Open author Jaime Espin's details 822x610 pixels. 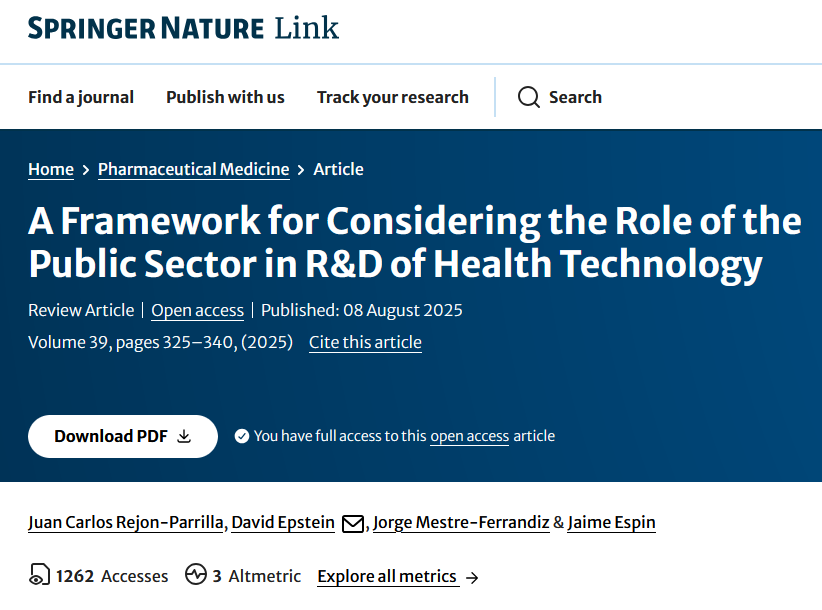pos(611,522)
